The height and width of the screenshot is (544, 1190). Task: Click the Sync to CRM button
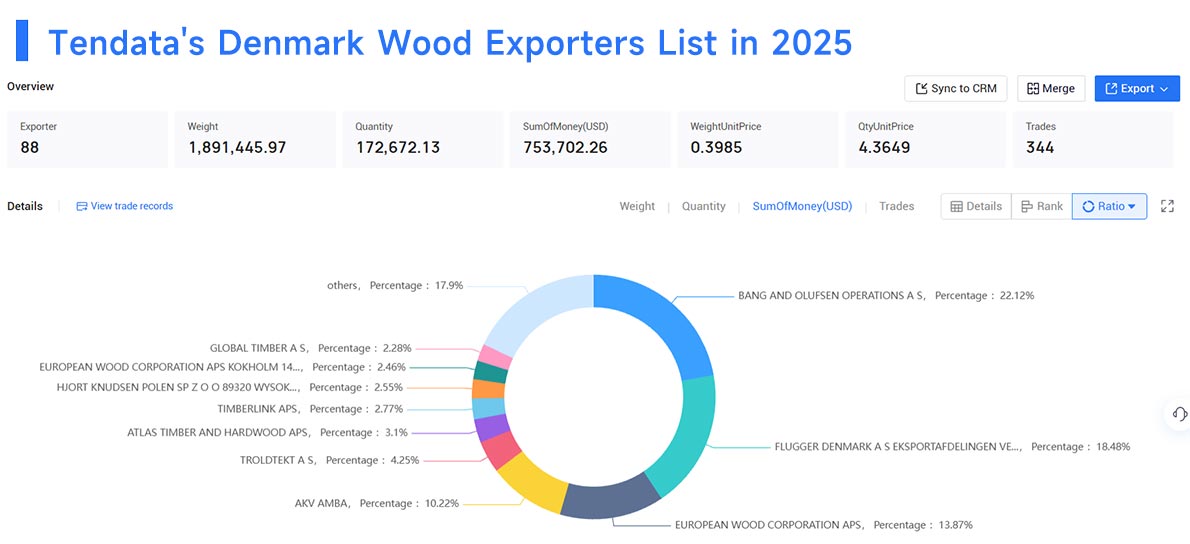(955, 89)
